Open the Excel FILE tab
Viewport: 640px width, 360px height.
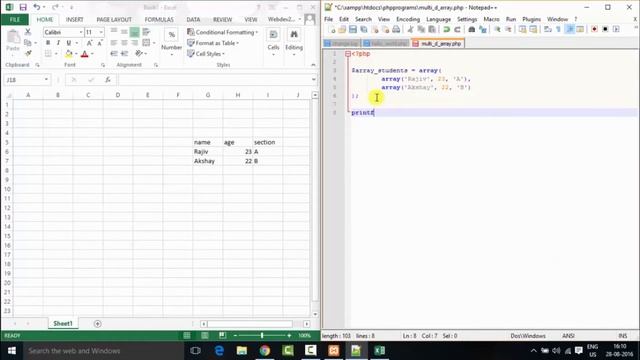[x=15, y=19]
